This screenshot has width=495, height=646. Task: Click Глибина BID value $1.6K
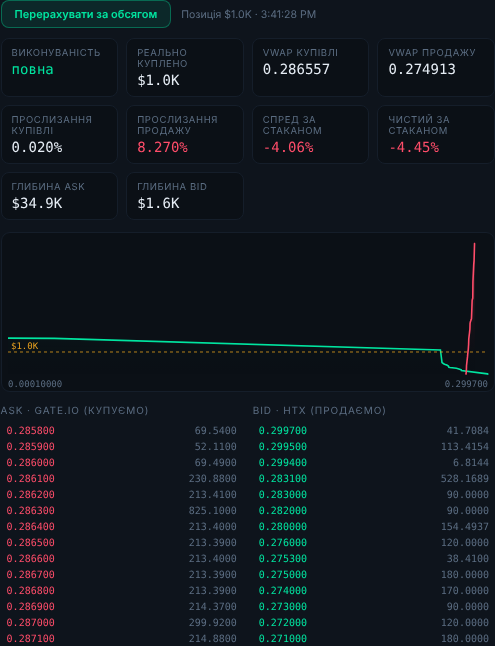tap(158, 203)
